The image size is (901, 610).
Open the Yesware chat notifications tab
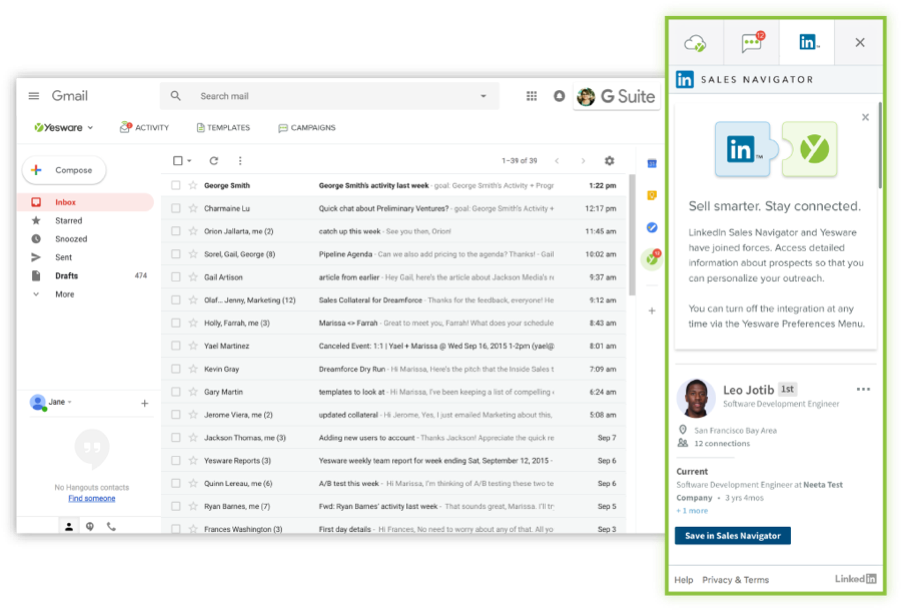(x=752, y=42)
